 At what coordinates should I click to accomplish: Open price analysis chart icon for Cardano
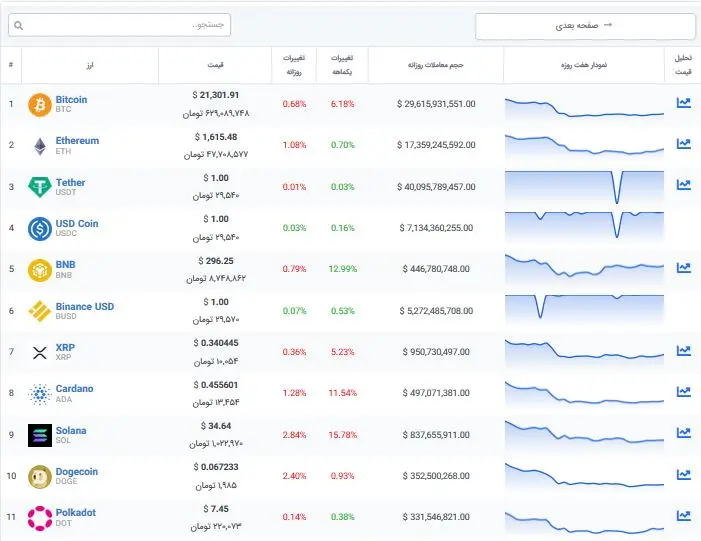(684, 392)
